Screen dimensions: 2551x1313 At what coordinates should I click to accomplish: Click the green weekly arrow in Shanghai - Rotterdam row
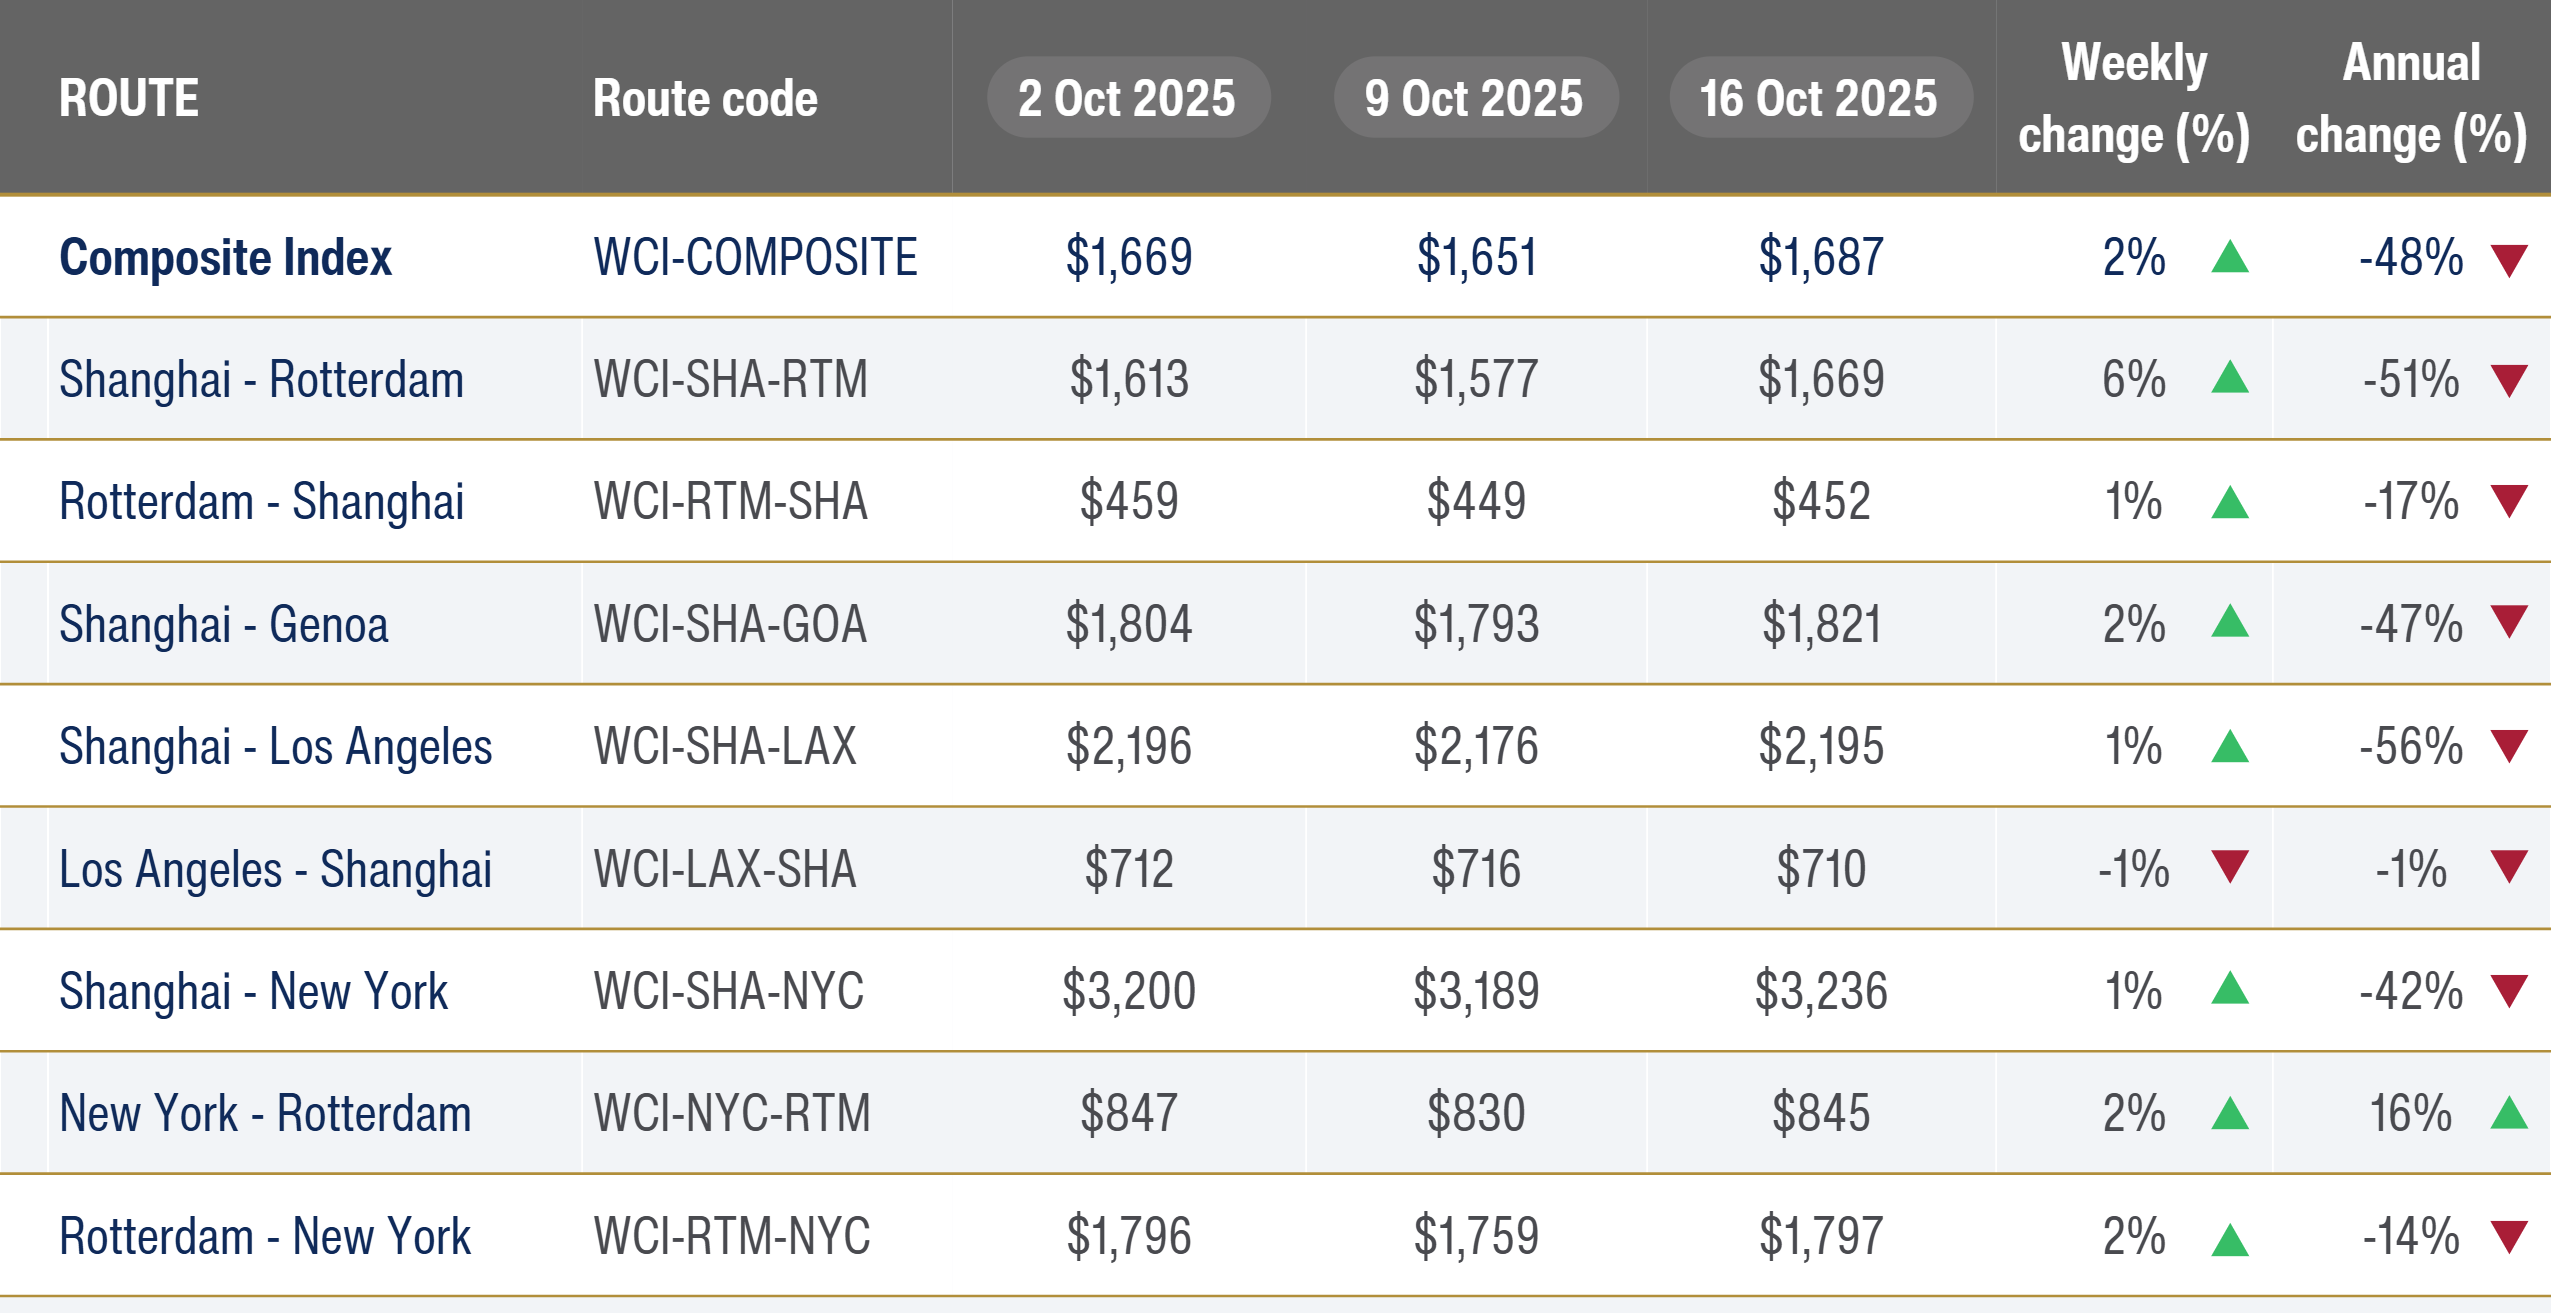click(2229, 379)
